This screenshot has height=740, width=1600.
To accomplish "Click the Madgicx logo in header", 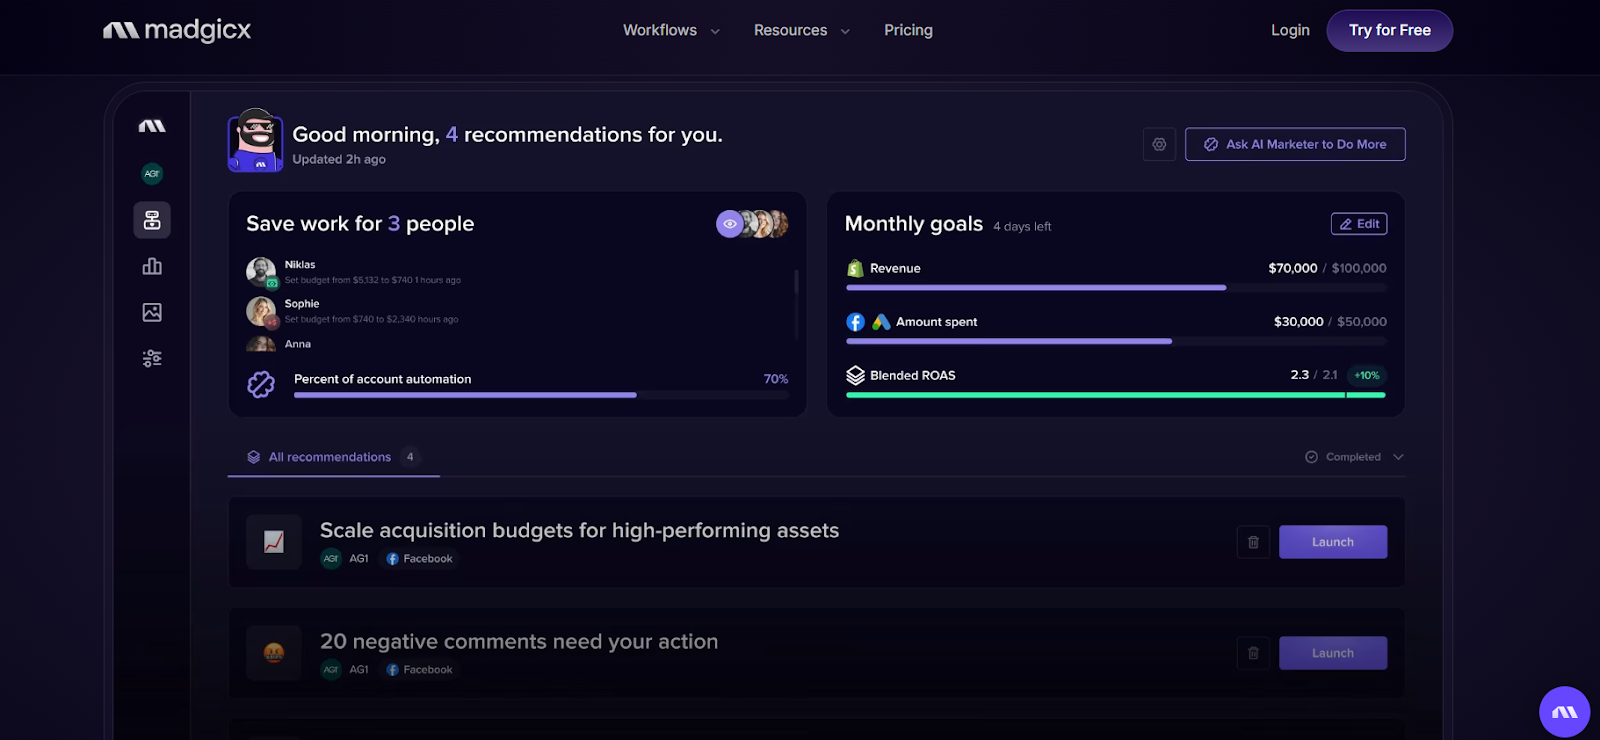I will 177,31.
